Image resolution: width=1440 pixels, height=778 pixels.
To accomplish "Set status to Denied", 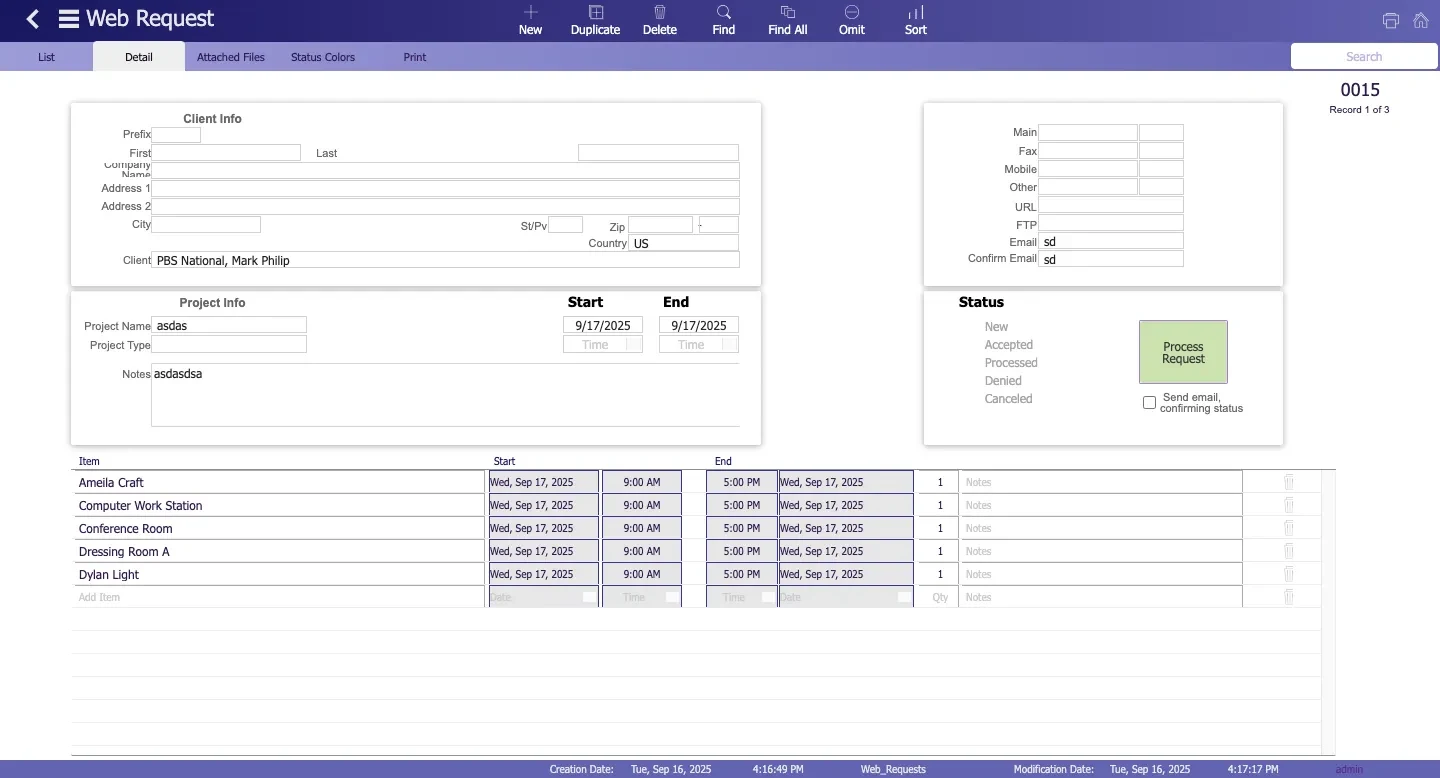I will [1003, 381].
